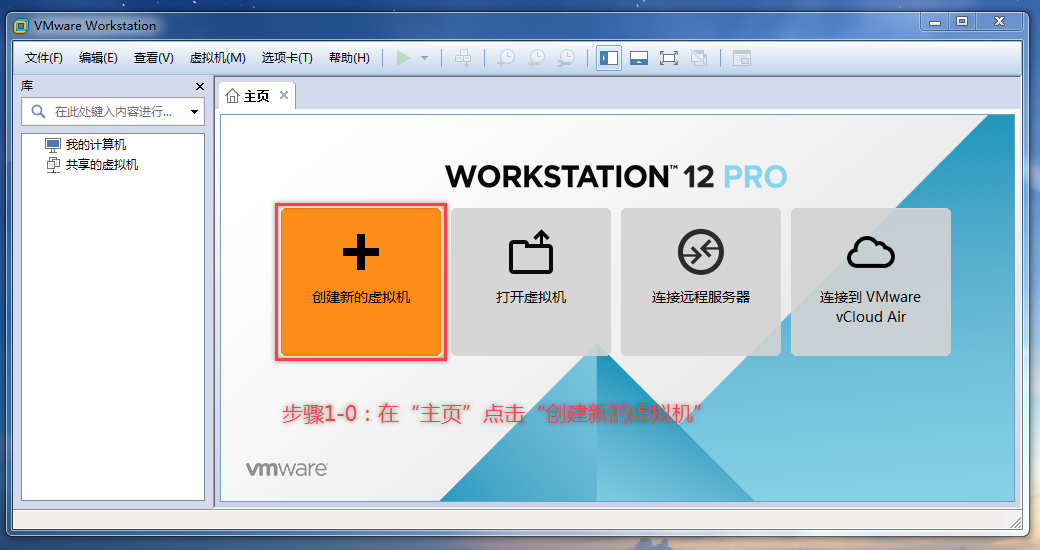
Task: Close the 主页 tab
Action: pyautogui.click(x=284, y=96)
